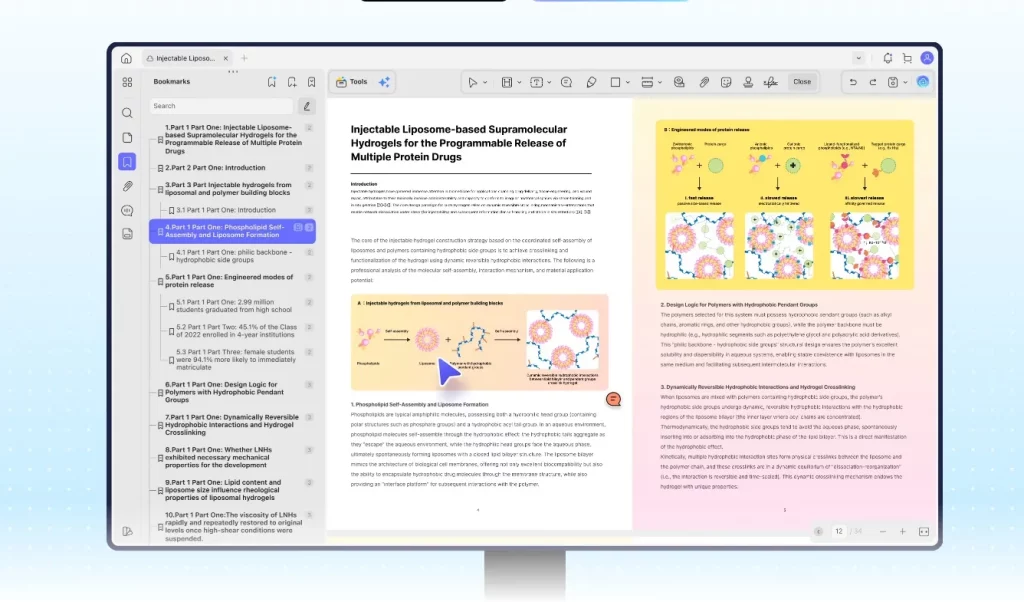Zoom out with the minus button
Image resolution: width=1024 pixels, height=602 pixels.
pyautogui.click(x=883, y=531)
